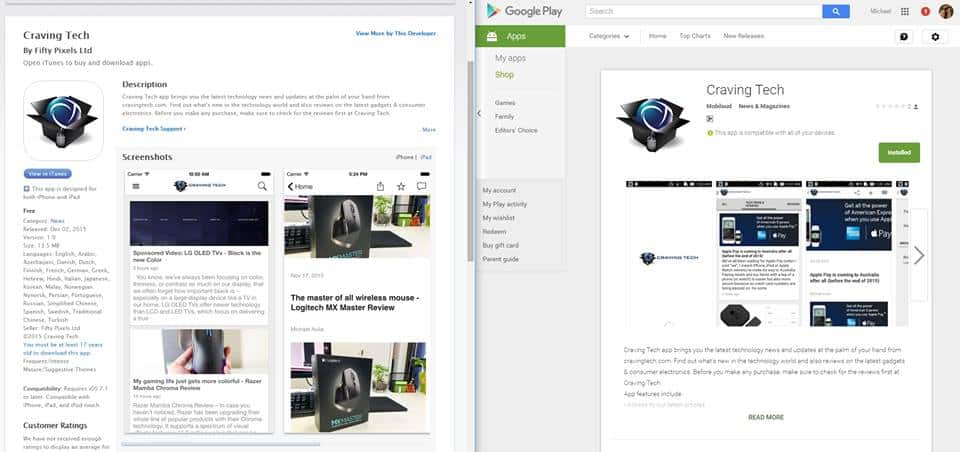Click View More by This Developer

(x=396, y=33)
